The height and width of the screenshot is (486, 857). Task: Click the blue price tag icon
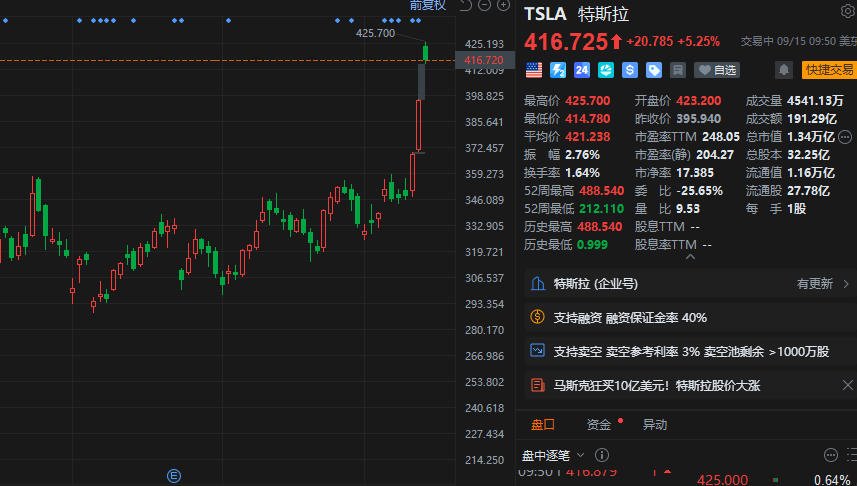(654, 70)
